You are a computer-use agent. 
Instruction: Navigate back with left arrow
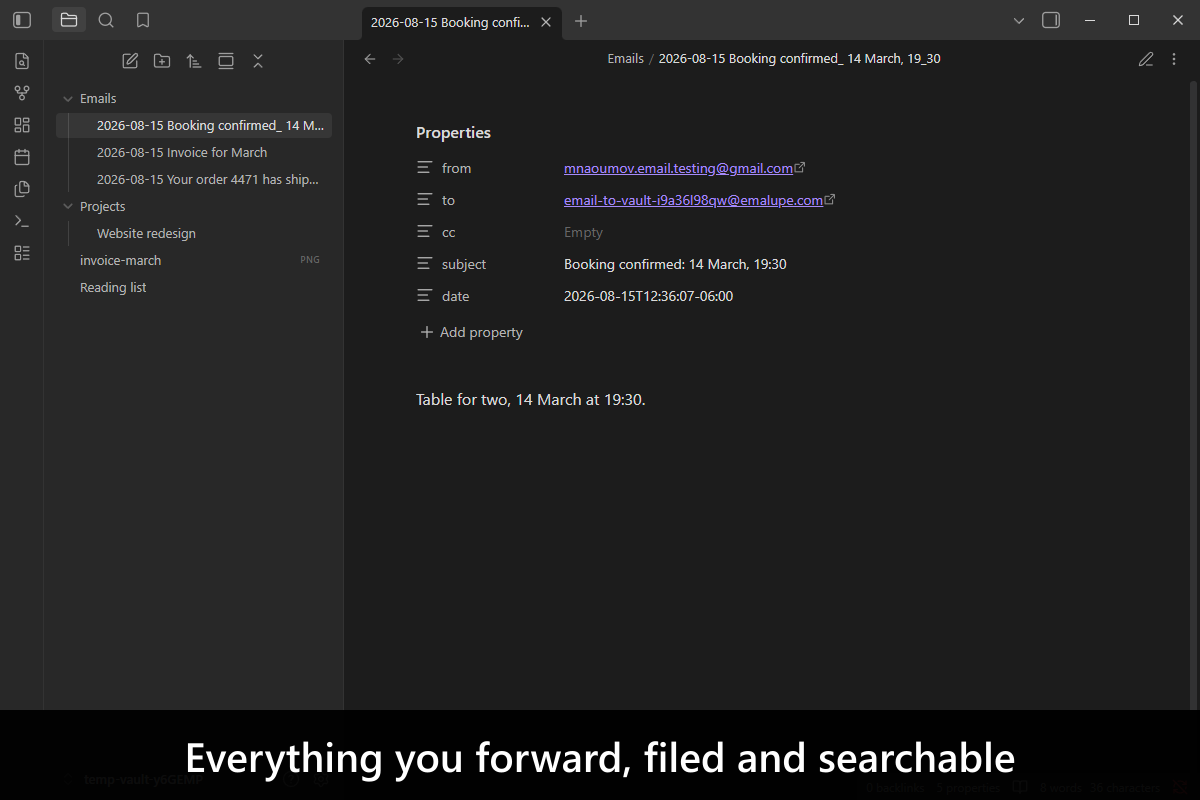370,59
